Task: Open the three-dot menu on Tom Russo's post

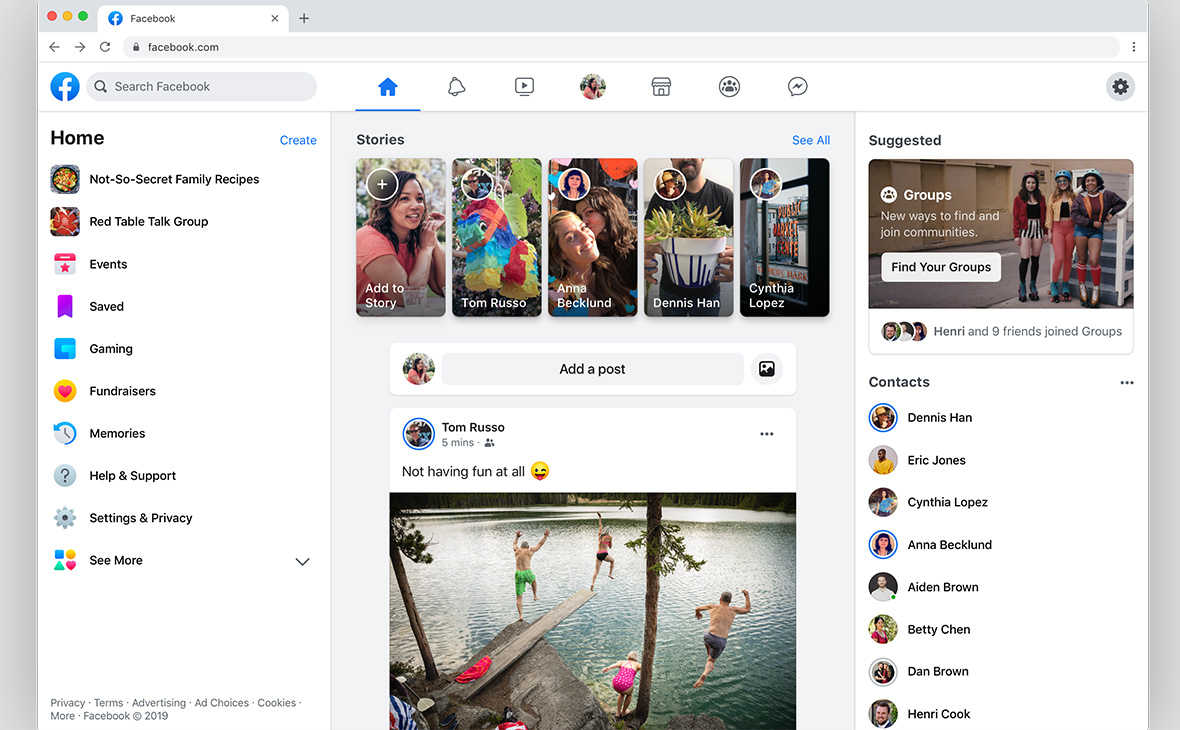Action: pyautogui.click(x=767, y=434)
